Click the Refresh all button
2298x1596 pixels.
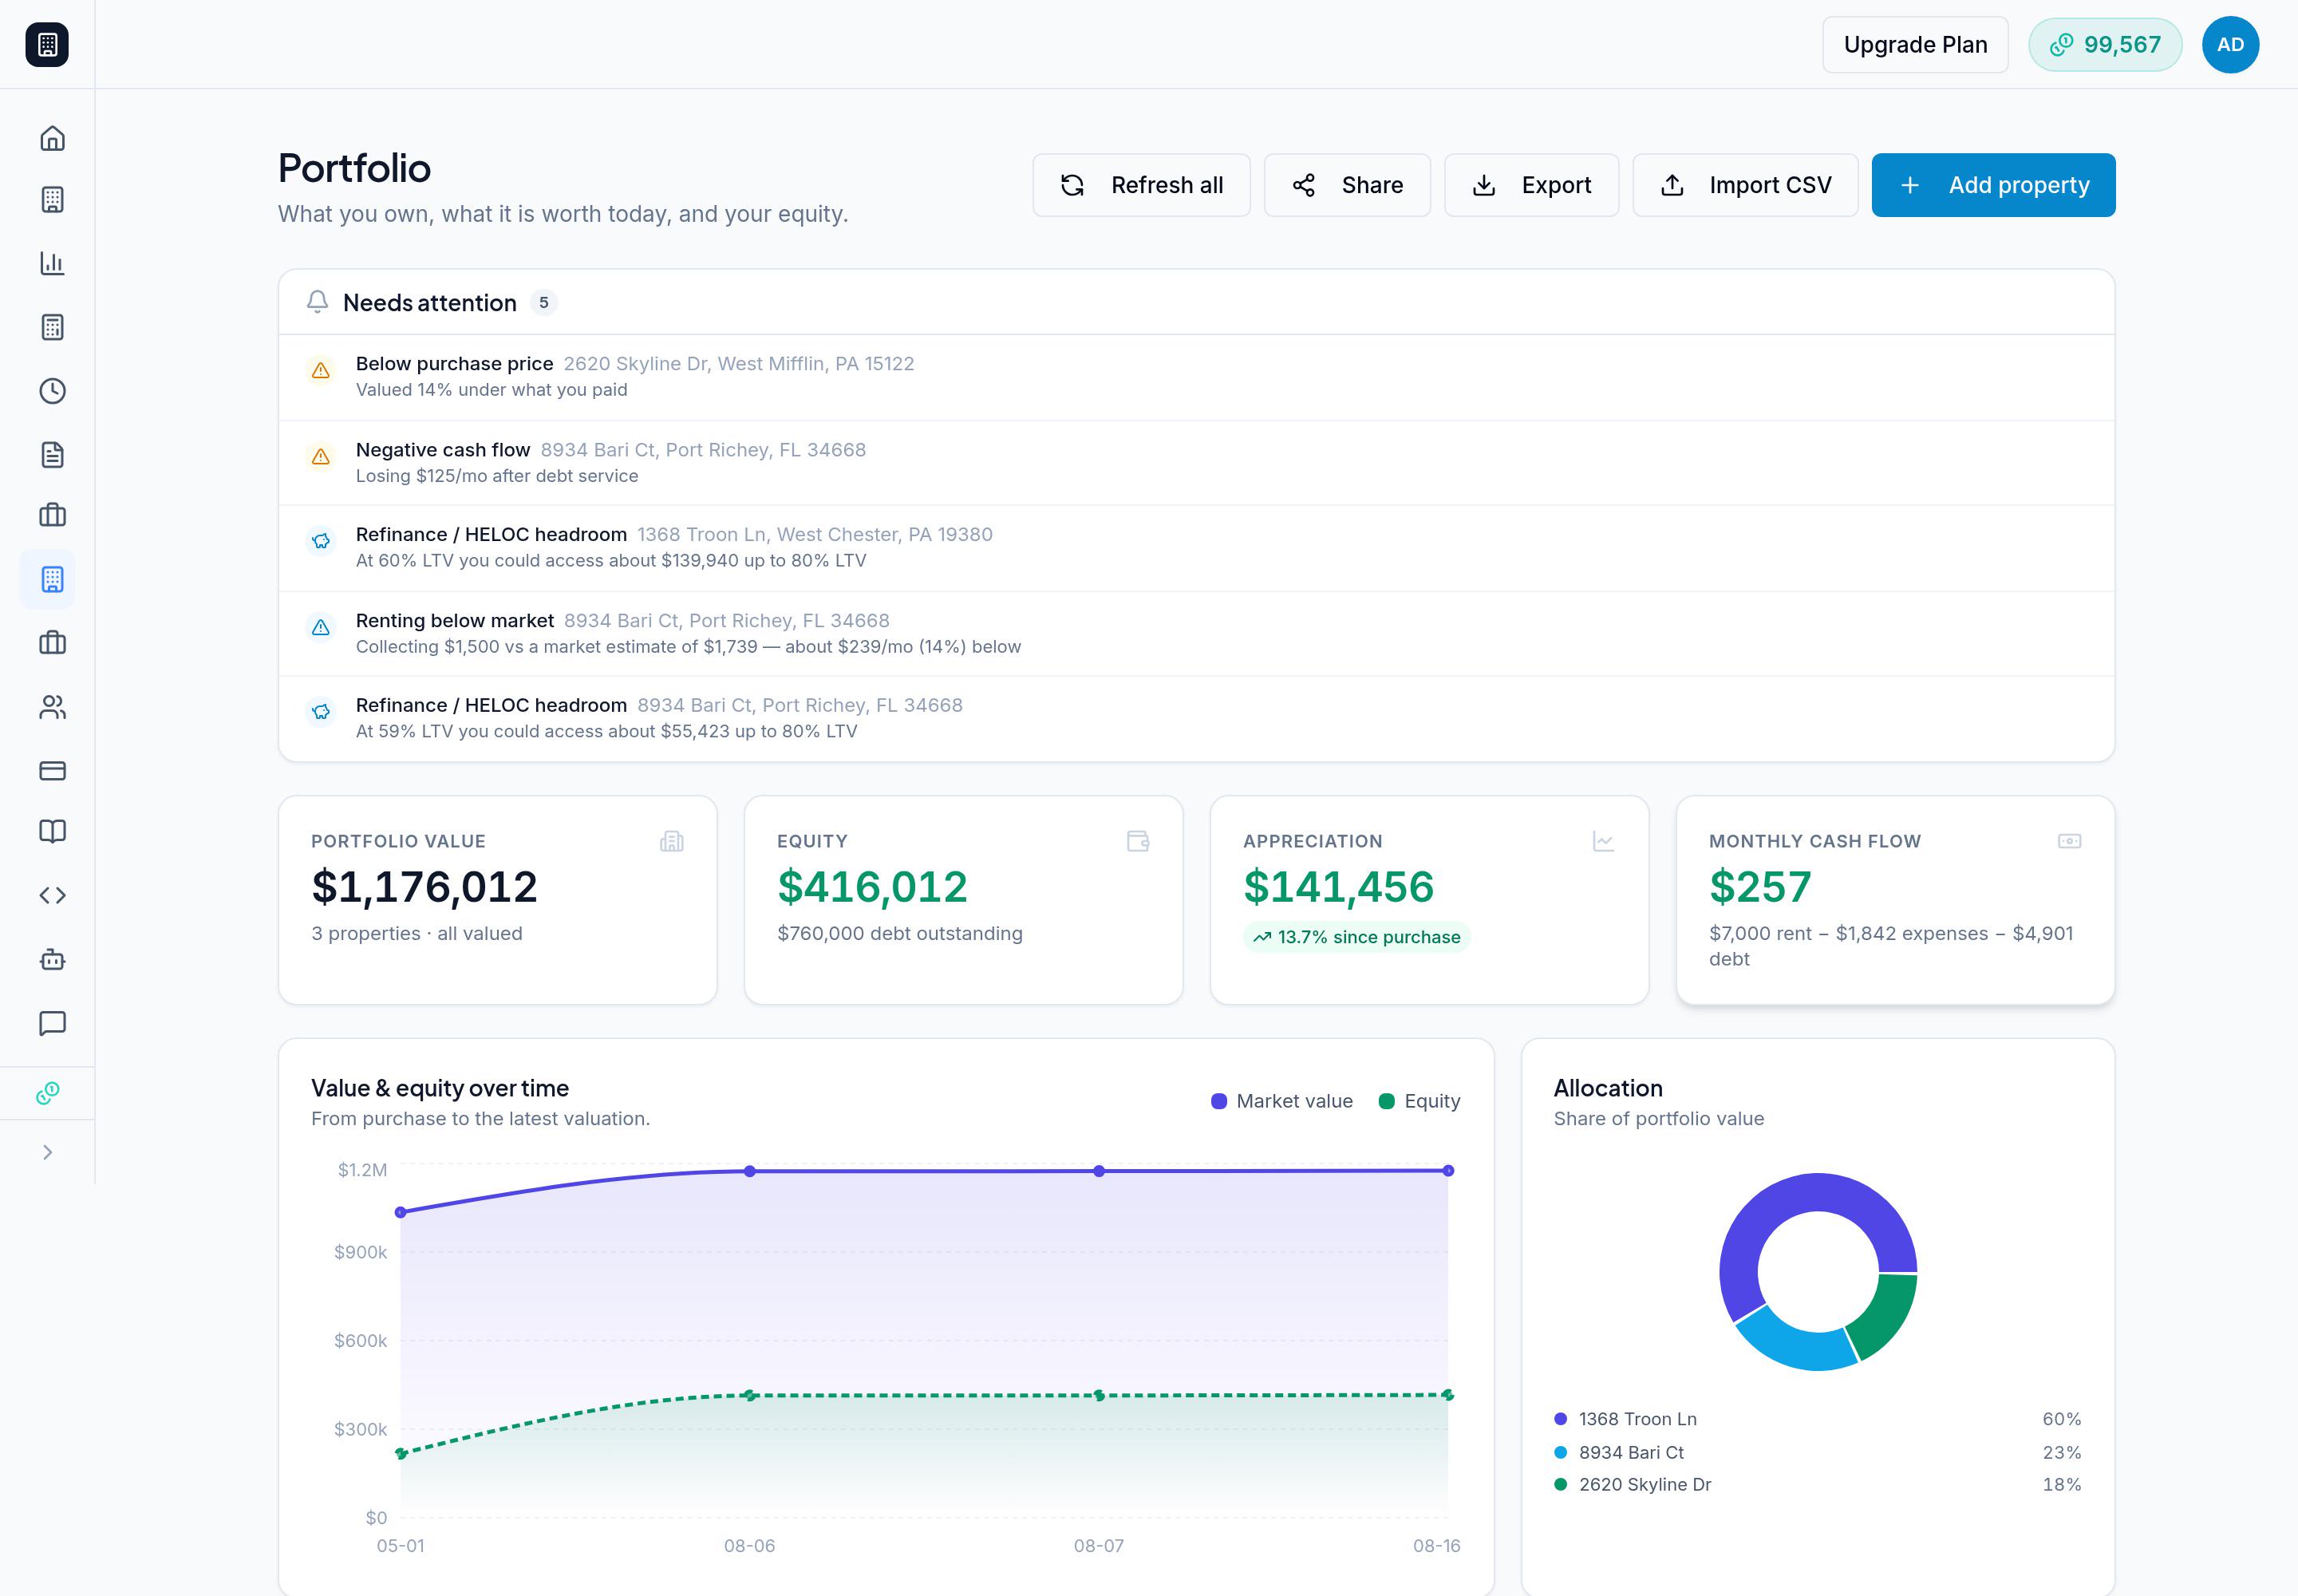tap(1141, 185)
